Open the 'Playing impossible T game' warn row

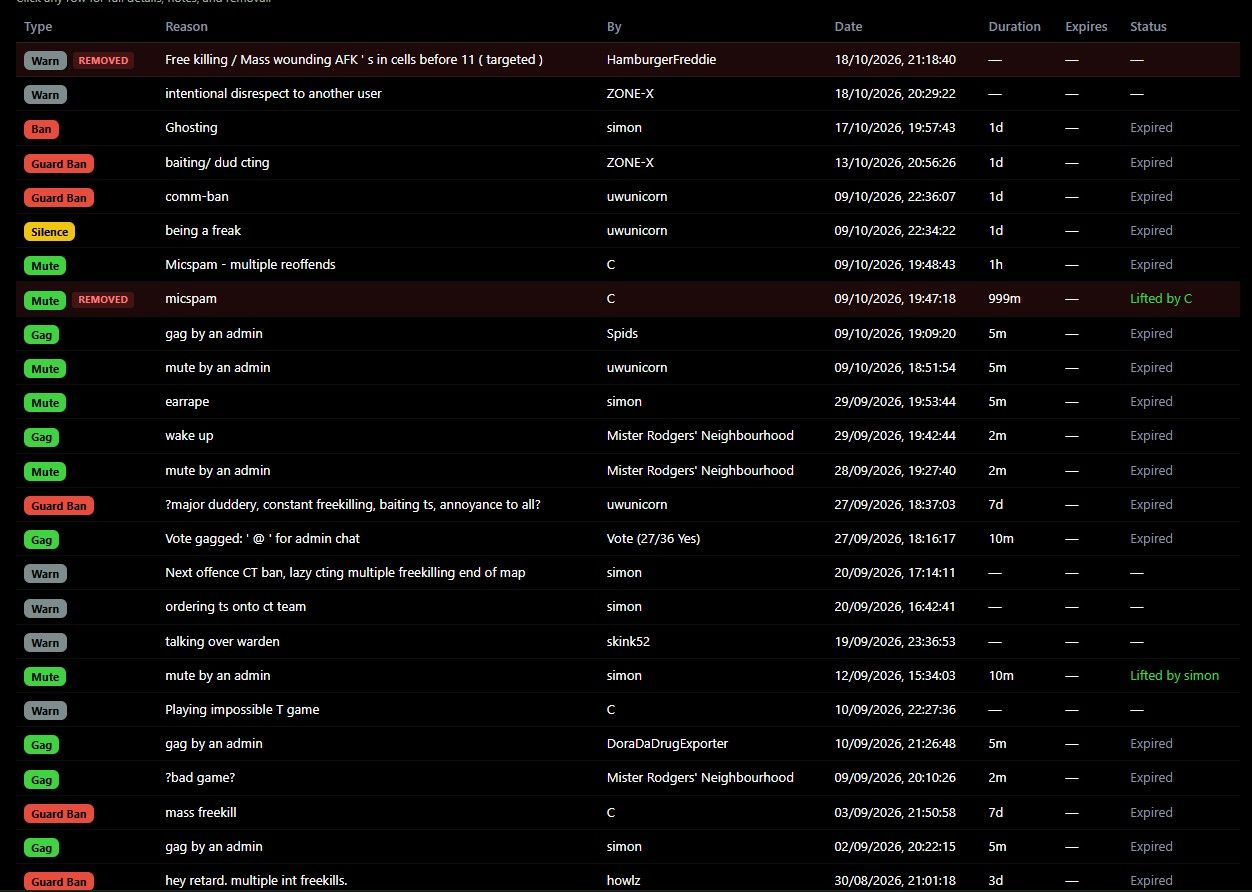pos(628,710)
